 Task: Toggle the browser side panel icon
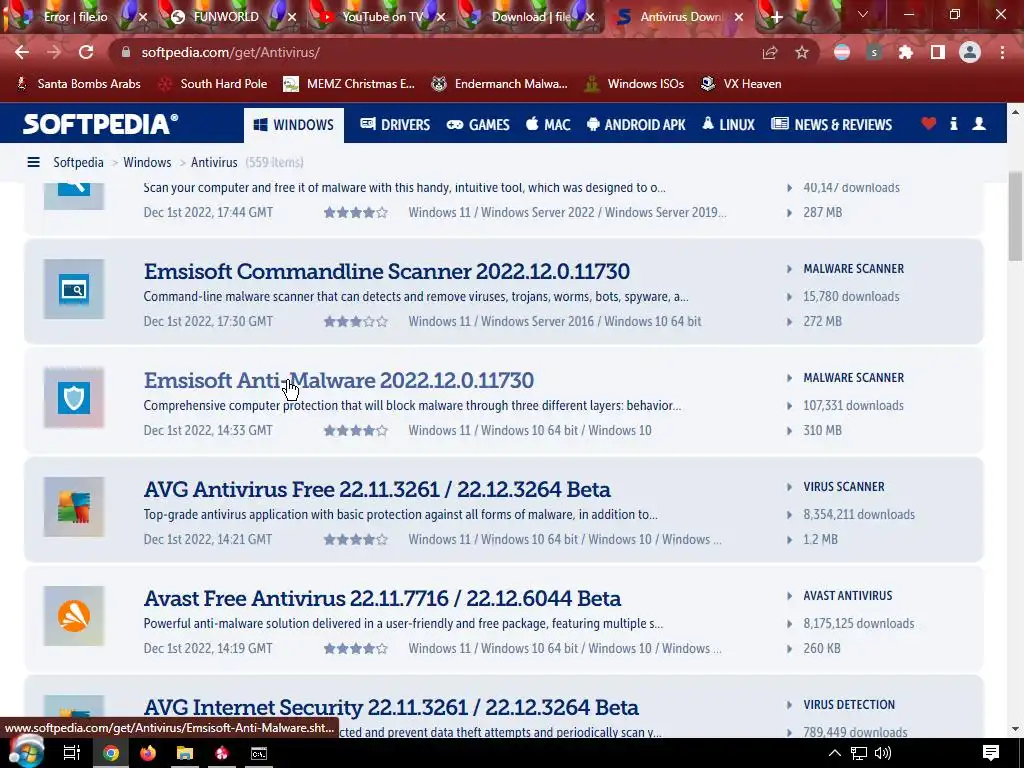(938, 52)
